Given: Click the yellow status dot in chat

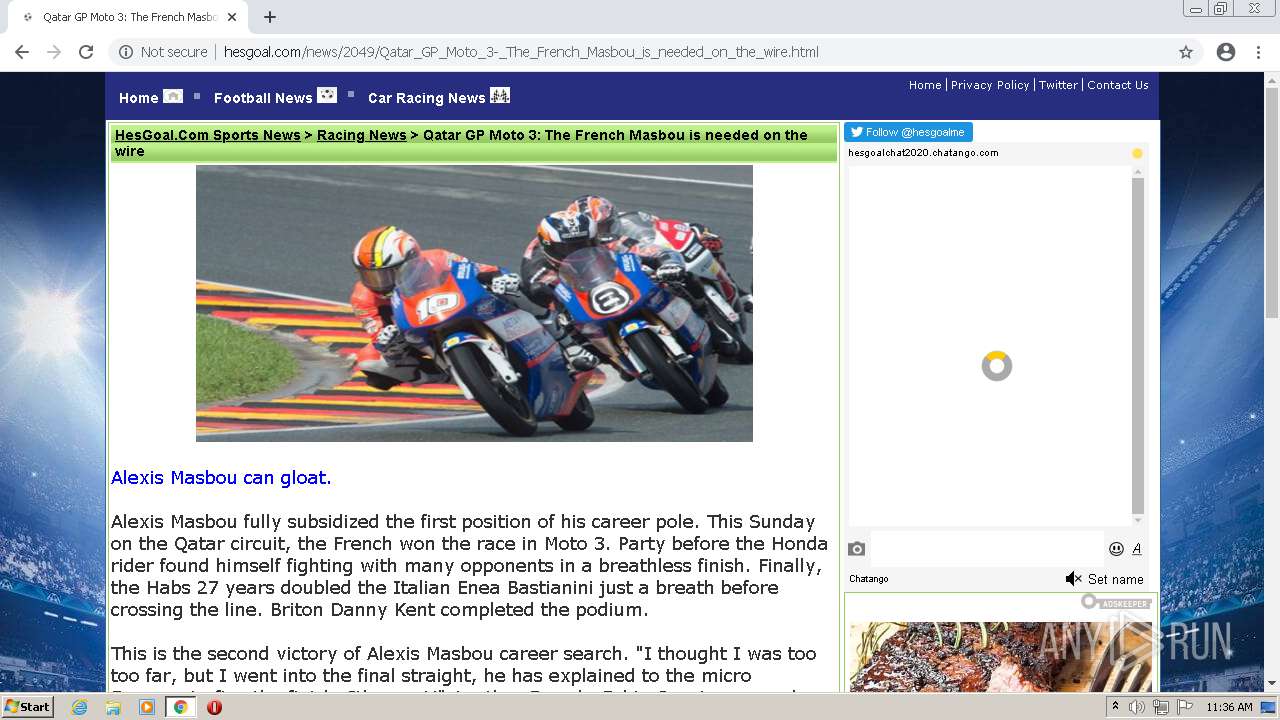Looking at the screenshot, I should click(1137, 153).
